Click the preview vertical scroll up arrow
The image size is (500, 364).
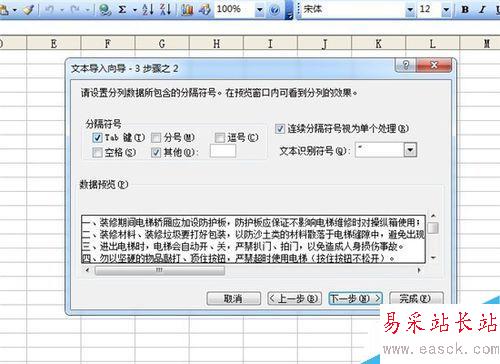point(433,216)
